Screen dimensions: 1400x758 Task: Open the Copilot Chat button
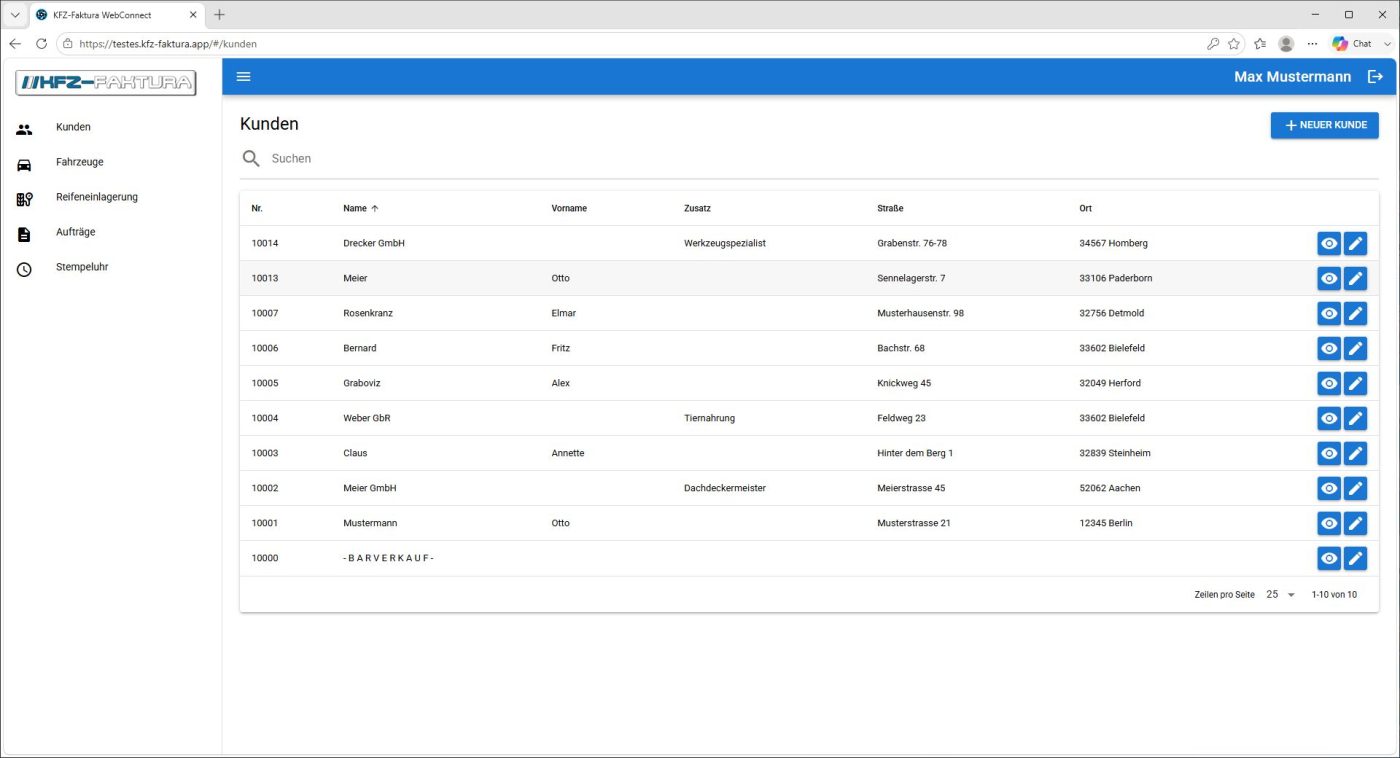click(x=1352, y=44)
